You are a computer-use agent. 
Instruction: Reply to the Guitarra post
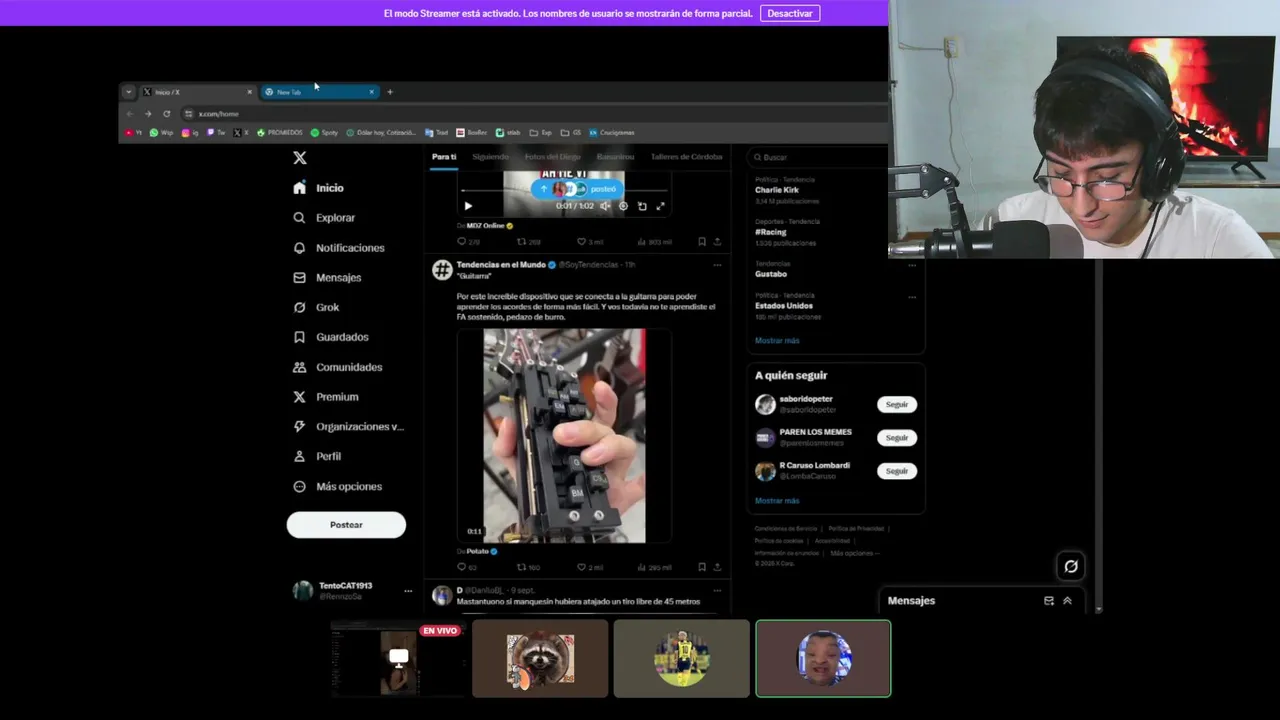click(467, 567)
